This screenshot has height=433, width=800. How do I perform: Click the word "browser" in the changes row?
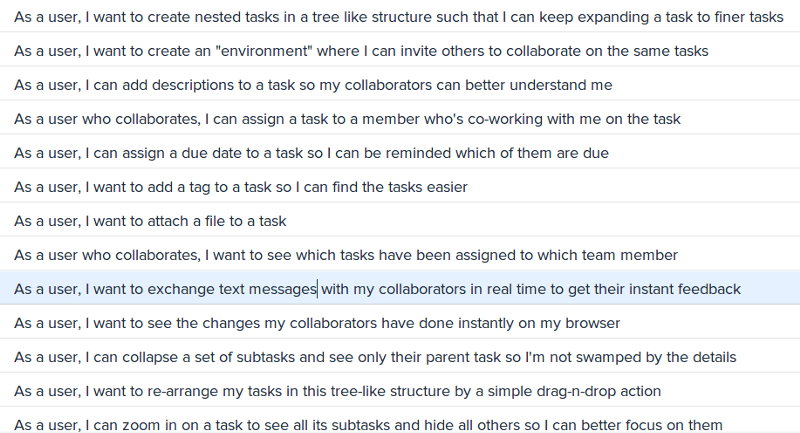(592, 323)
